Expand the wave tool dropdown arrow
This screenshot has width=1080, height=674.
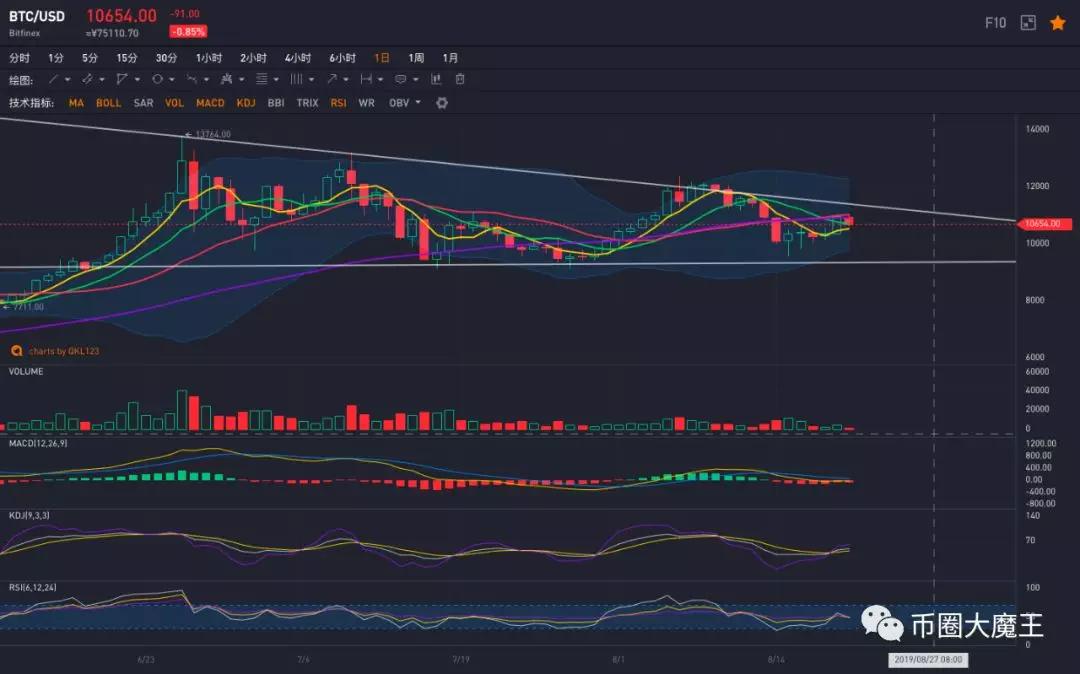[206, 80]
